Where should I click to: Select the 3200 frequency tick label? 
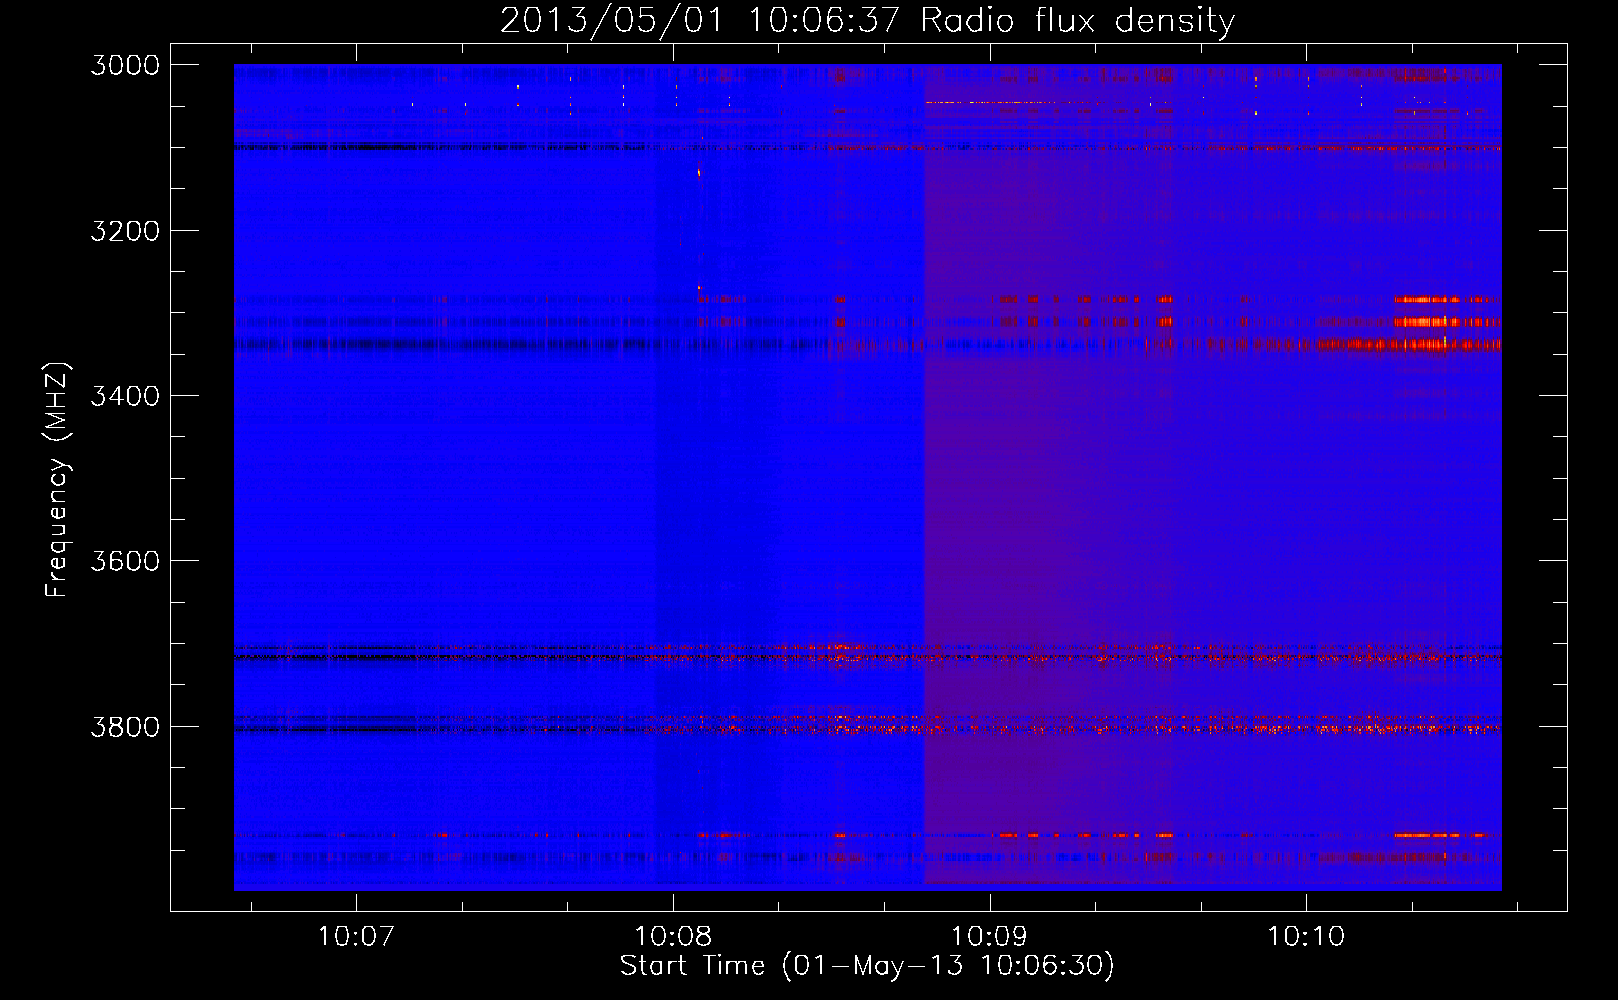[x=125, y=231]
